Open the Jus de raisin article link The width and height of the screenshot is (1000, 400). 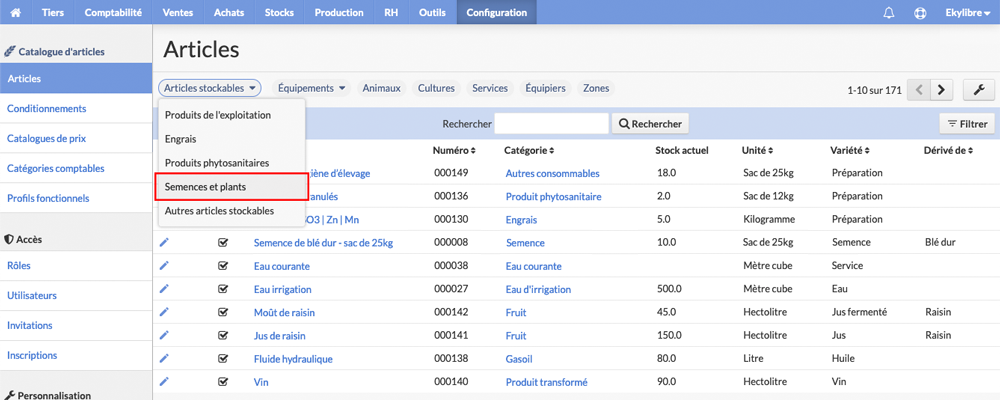pyautogui.click(x=281, y=336)
